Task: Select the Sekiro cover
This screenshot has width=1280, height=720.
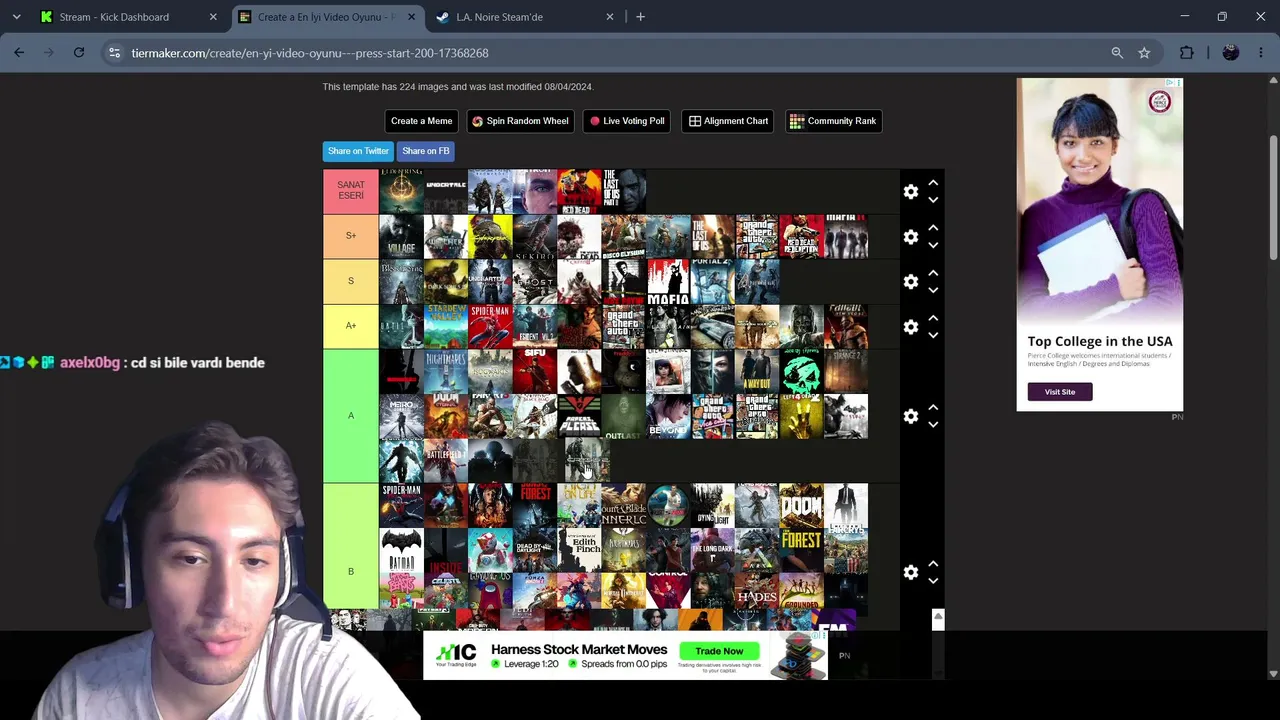Action: coord(534,236)
